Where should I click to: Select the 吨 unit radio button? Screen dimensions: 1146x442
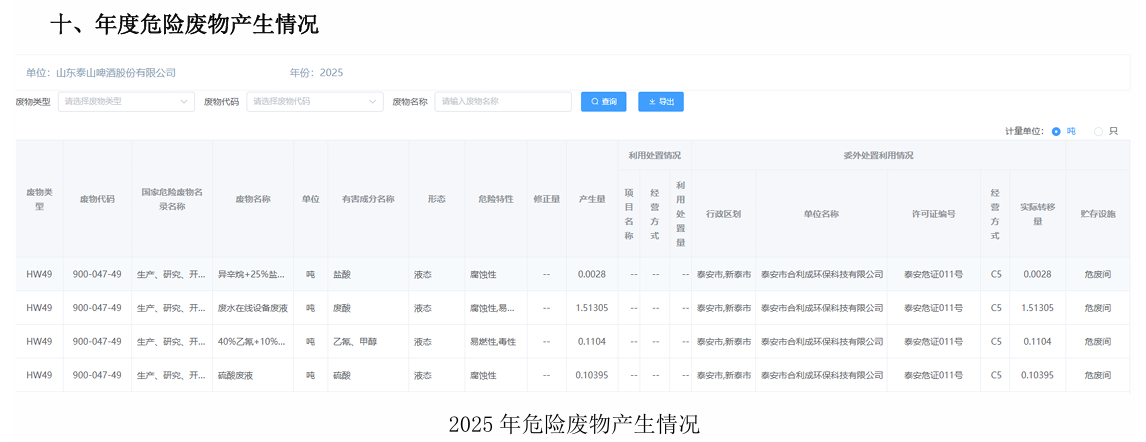click(1056, 131)
